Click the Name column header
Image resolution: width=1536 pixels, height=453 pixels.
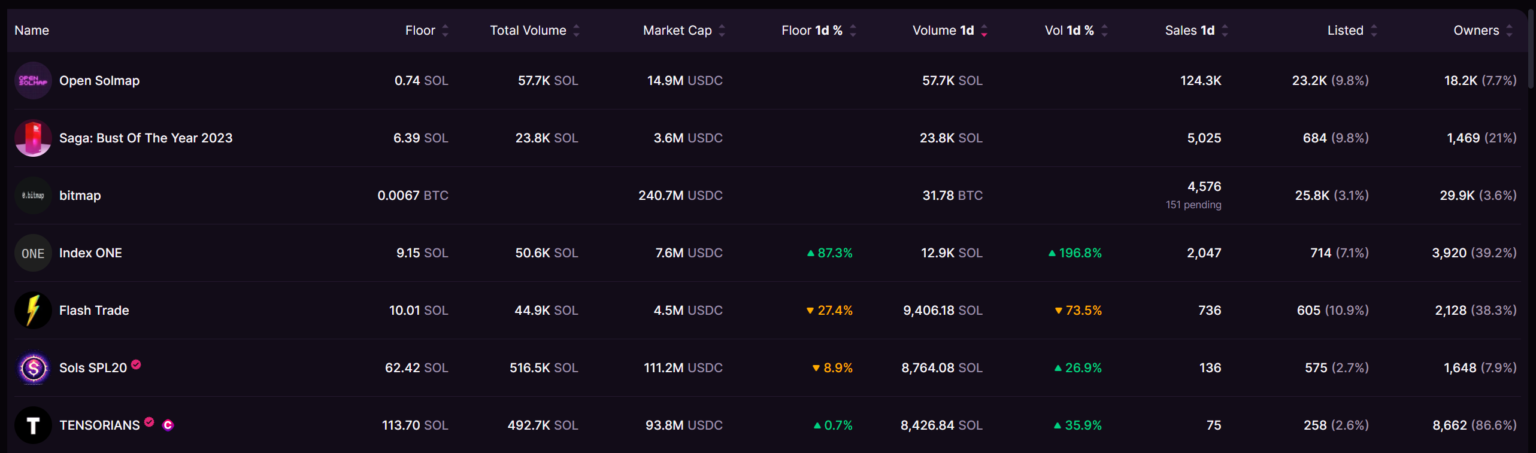click(x=32, y=30)
